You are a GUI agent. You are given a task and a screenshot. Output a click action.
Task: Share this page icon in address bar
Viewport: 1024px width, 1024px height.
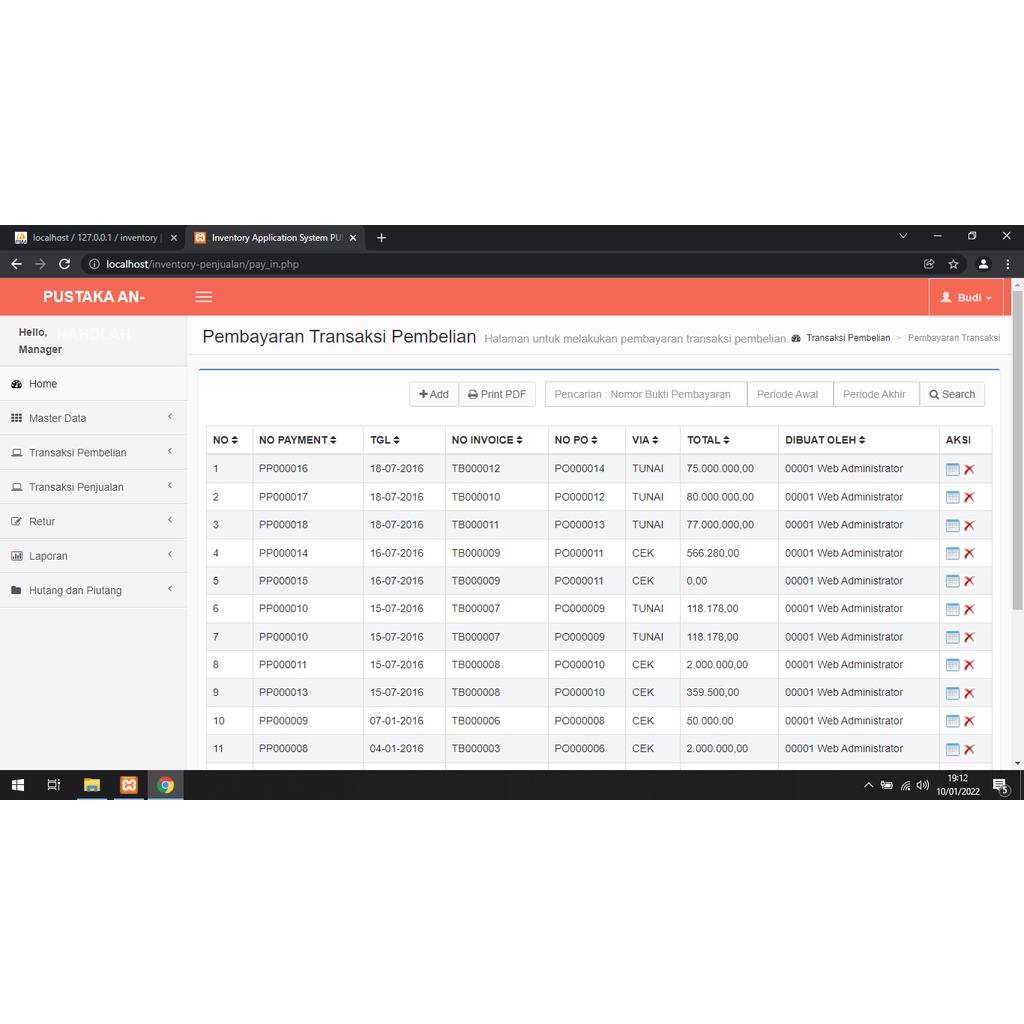pyautogui.click(x=929, y=264)
